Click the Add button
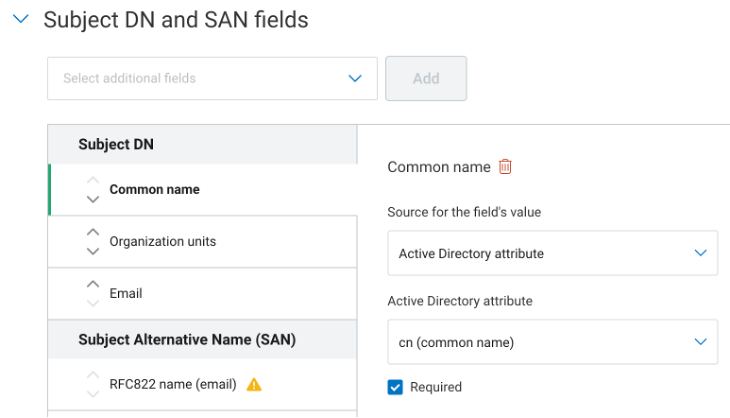The height and width of the screenshot is (418, 730). click(426, 78)
